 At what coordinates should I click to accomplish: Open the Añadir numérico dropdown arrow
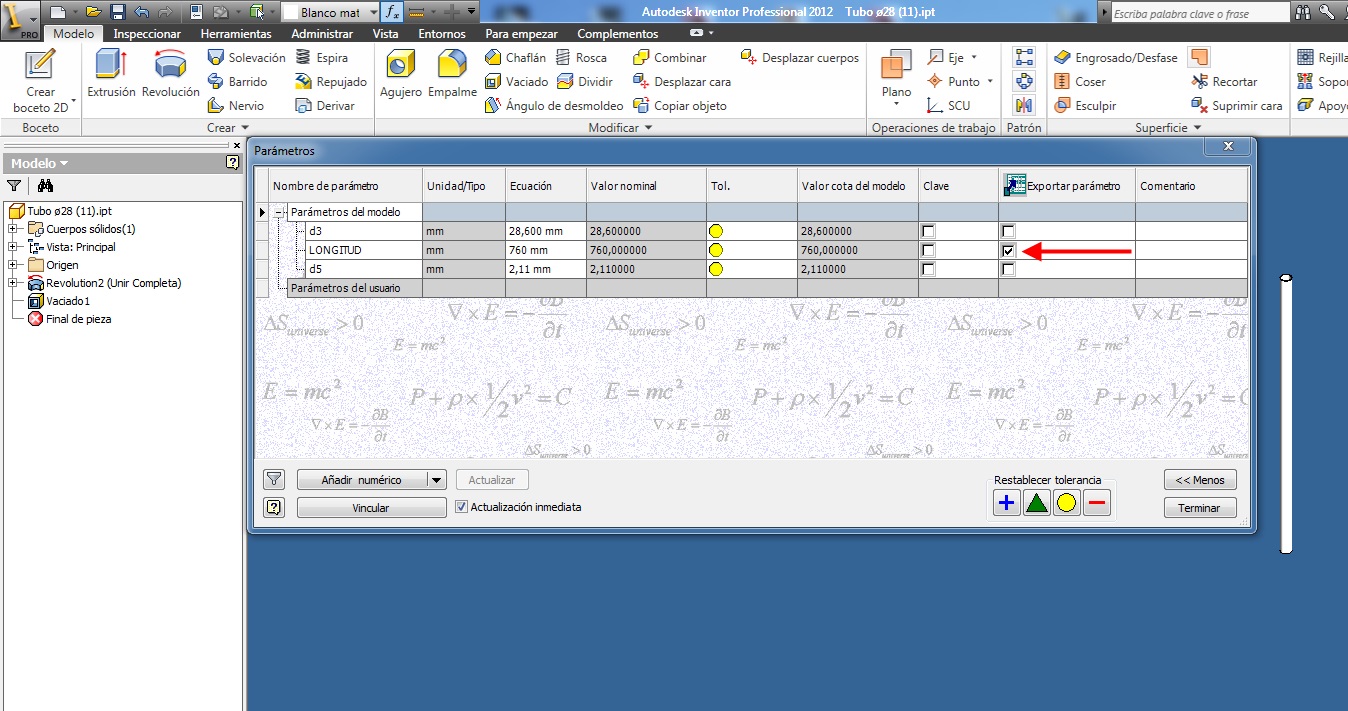coord(436,480)
